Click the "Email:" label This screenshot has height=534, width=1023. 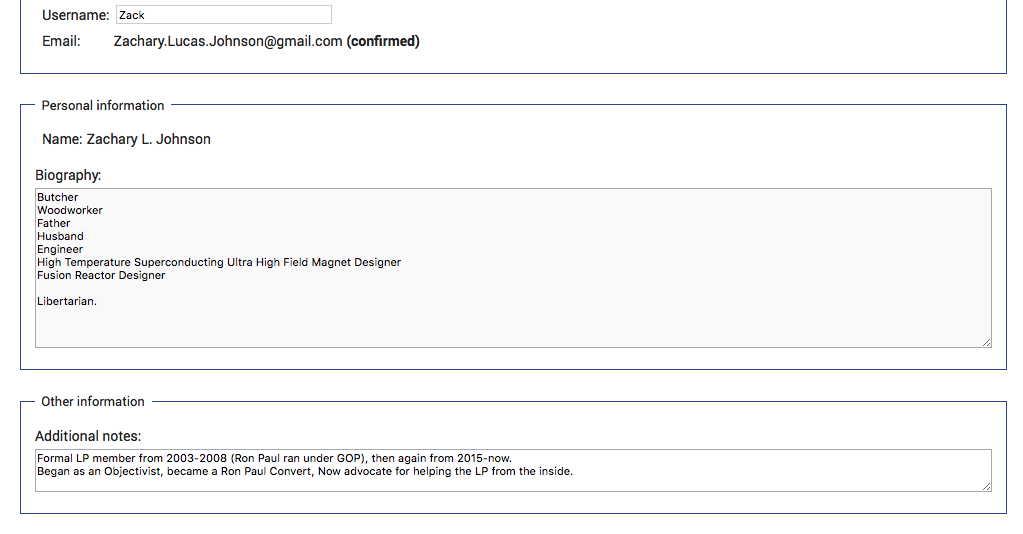tap(61, 42)
